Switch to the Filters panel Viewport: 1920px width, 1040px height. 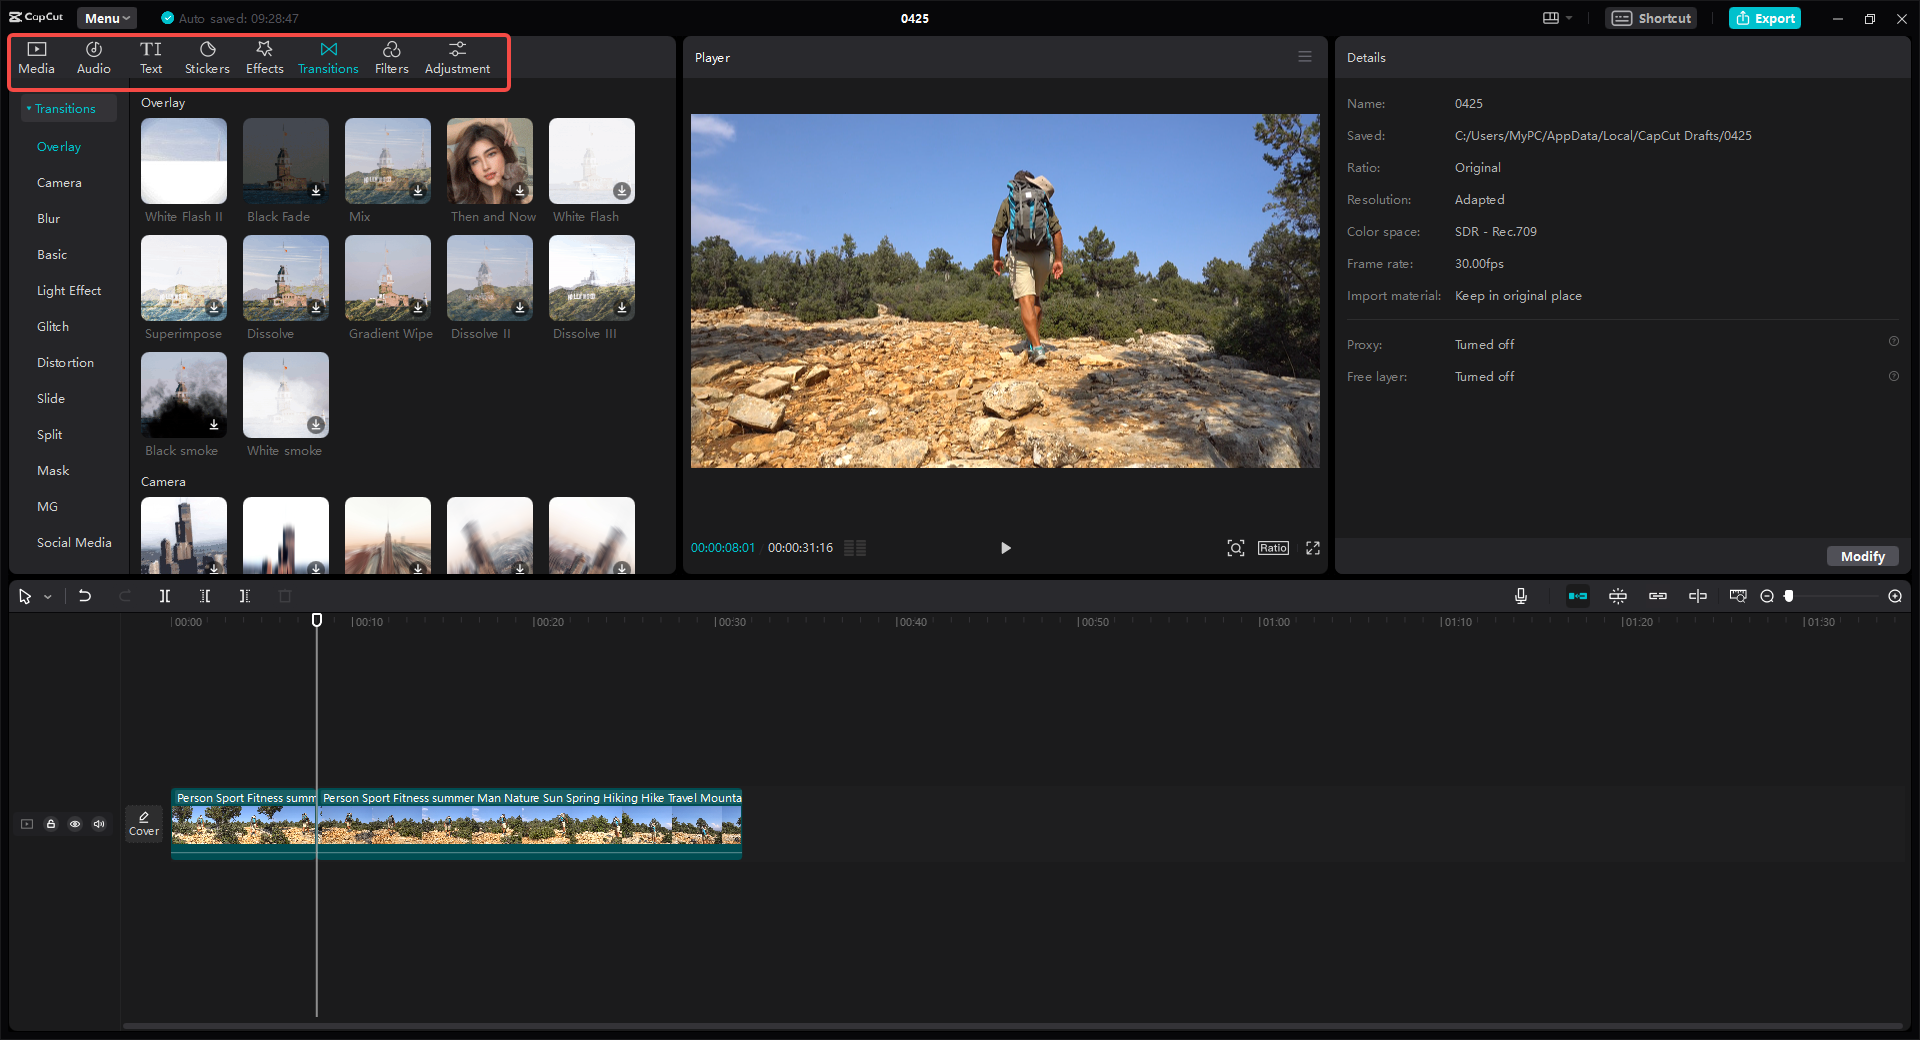391,57
